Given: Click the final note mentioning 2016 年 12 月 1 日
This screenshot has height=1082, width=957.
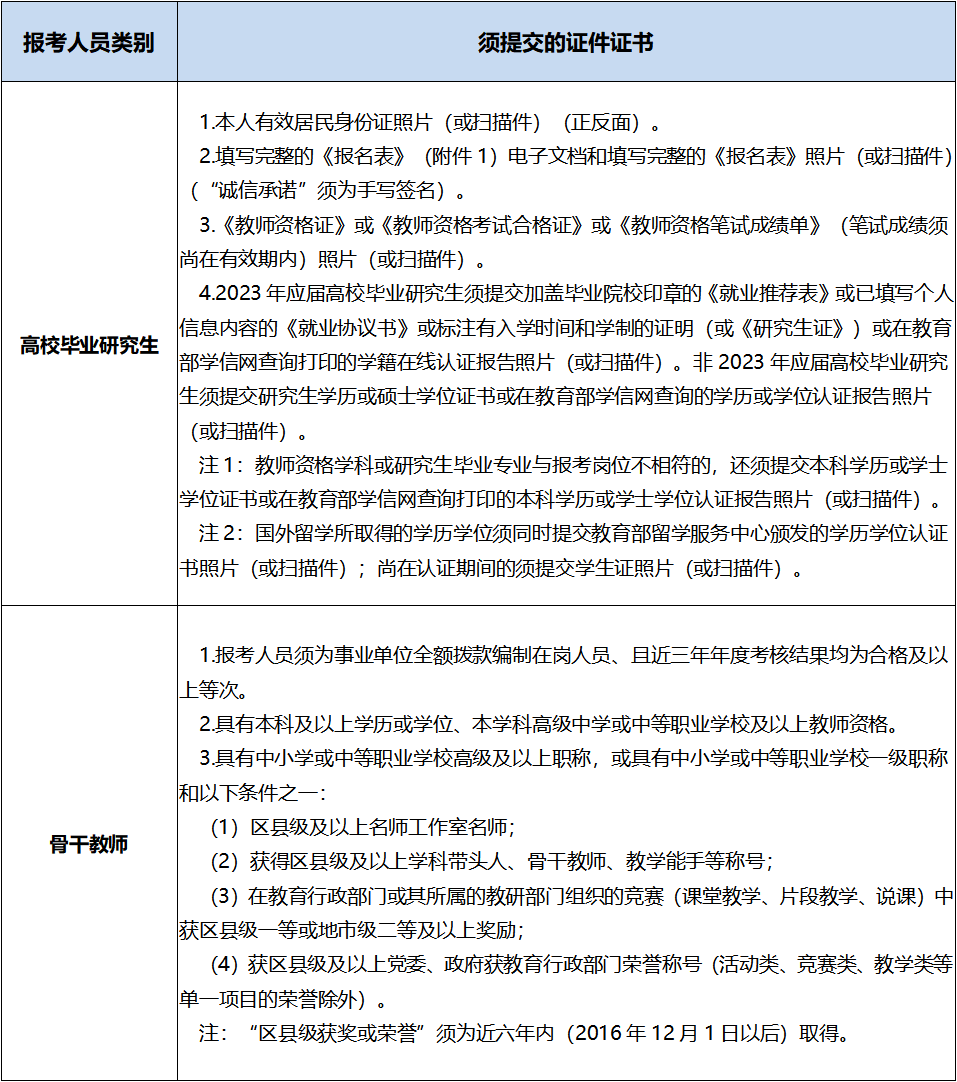Looking at the screenshot, I should click(x=525, y=1033).
